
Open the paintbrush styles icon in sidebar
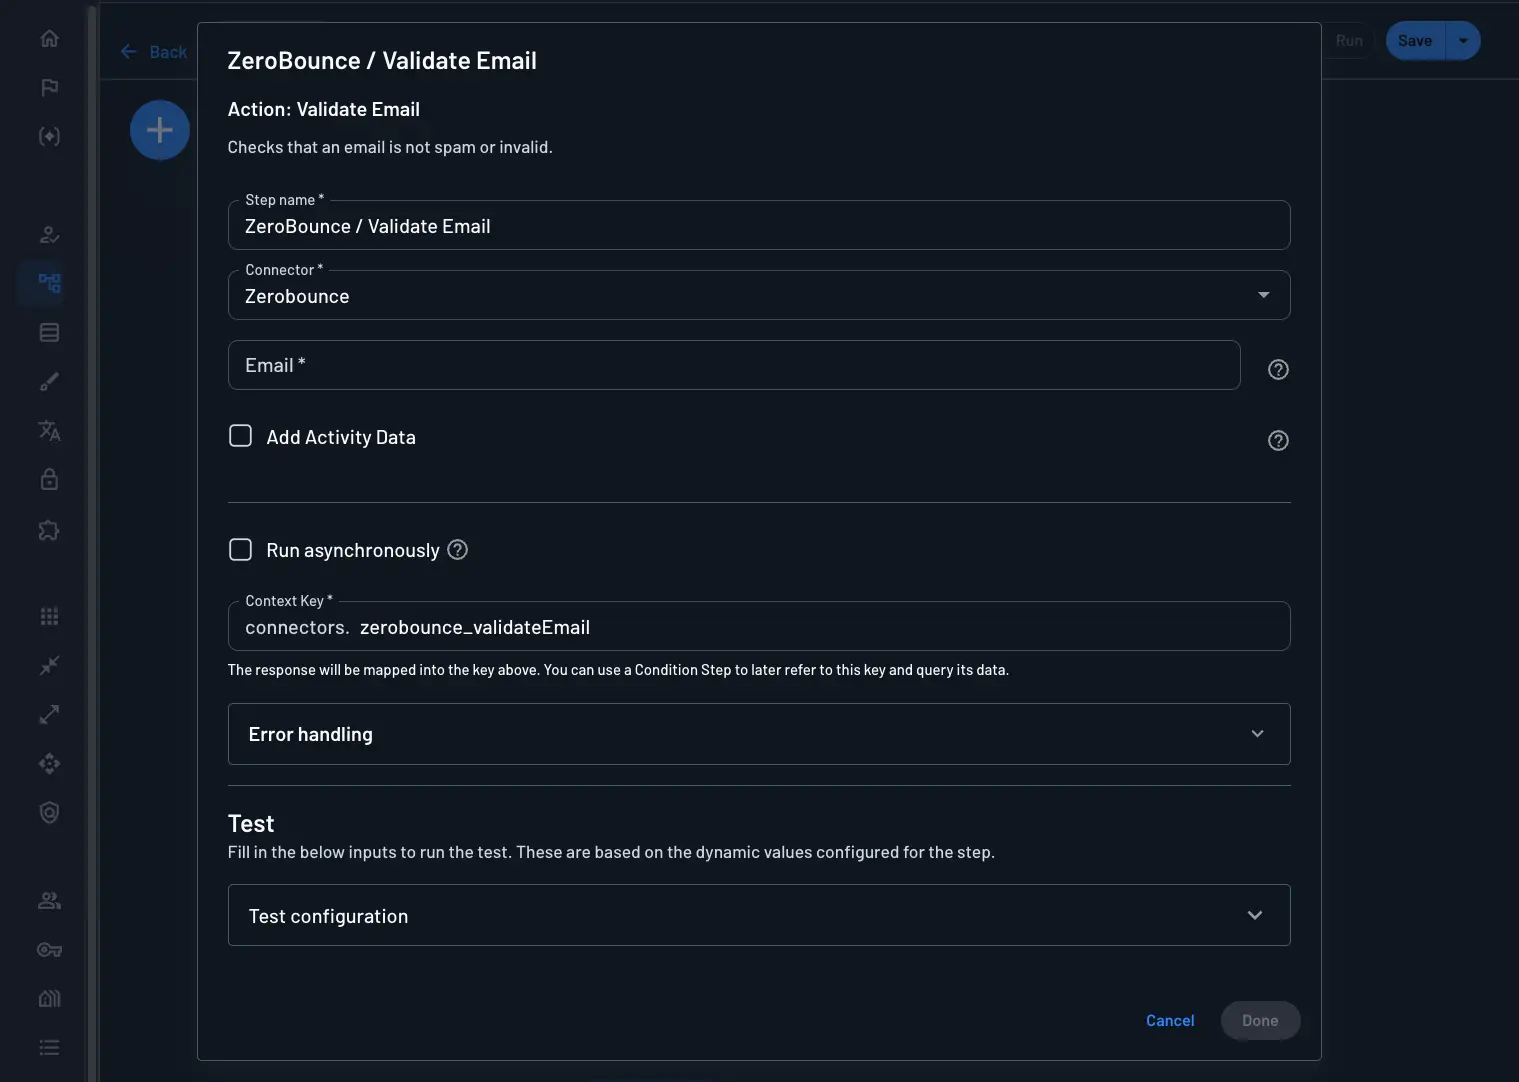click(x=49, y=381)
